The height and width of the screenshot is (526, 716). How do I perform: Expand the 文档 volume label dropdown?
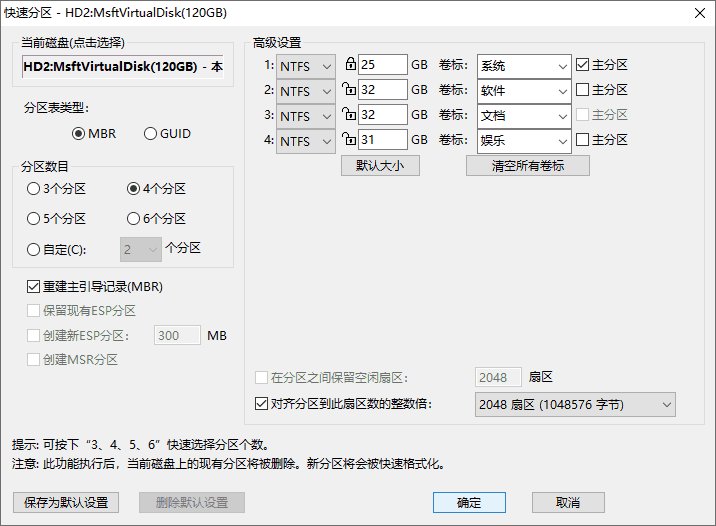(563, 116)
